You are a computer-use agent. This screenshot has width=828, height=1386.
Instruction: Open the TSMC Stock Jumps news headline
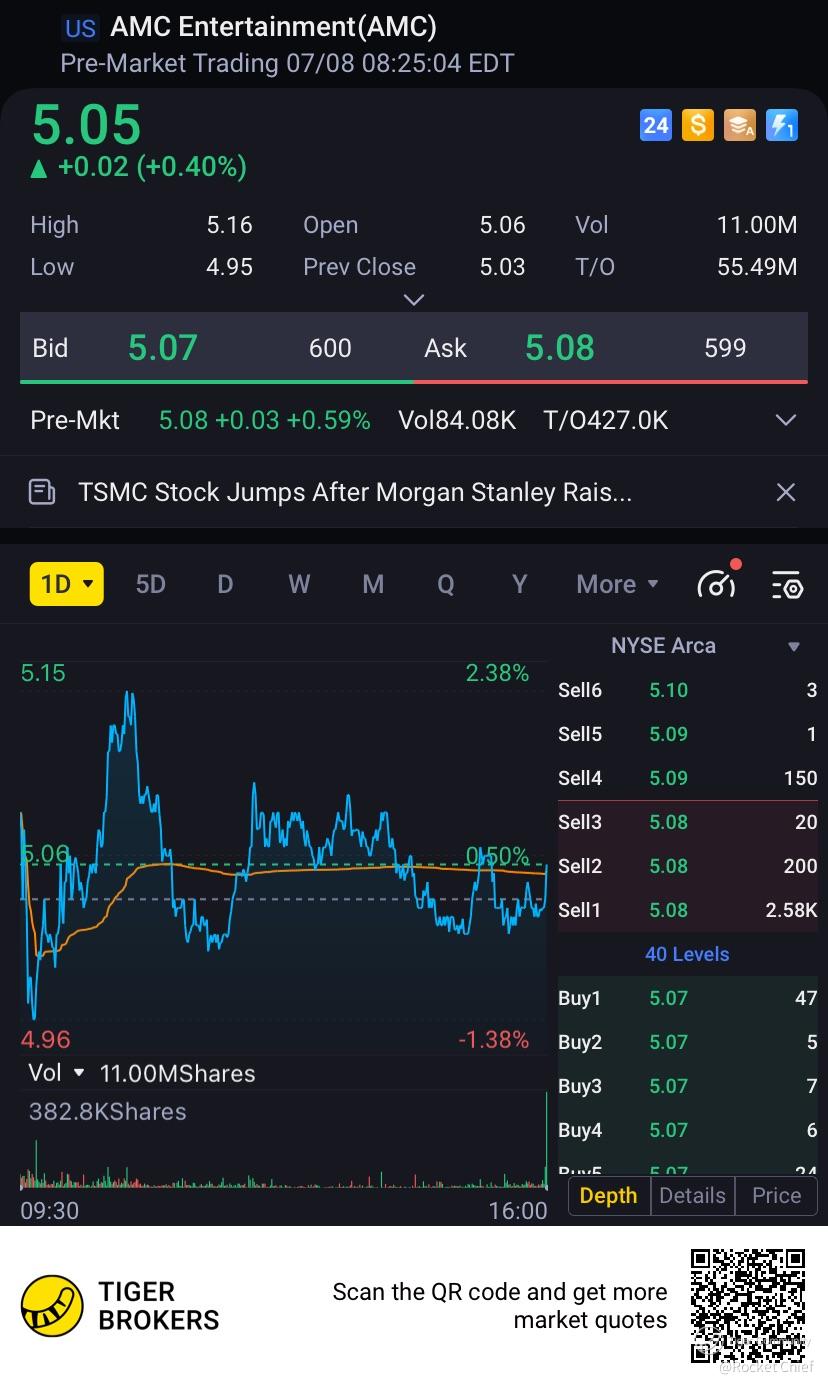[355, 492]
